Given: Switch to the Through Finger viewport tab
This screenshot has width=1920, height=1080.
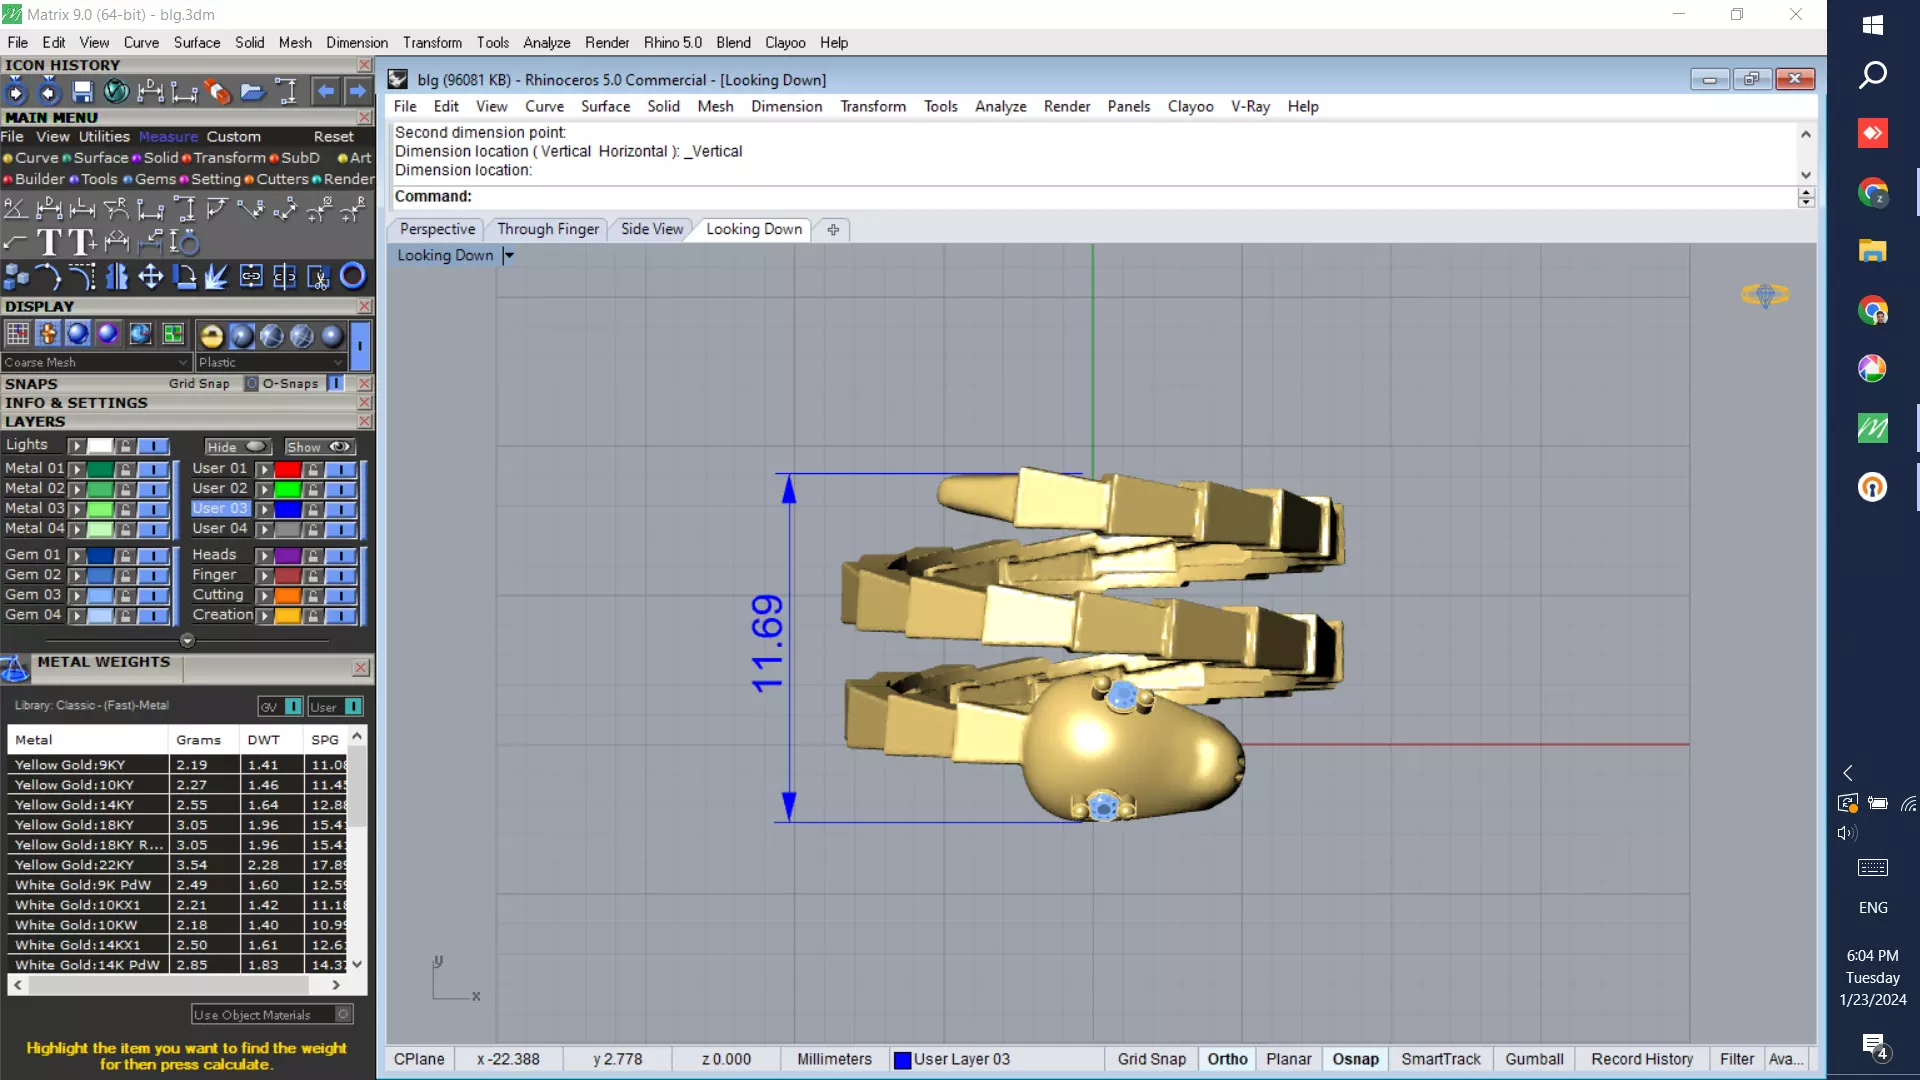Looking at the screenshot, I should point(548,229).
